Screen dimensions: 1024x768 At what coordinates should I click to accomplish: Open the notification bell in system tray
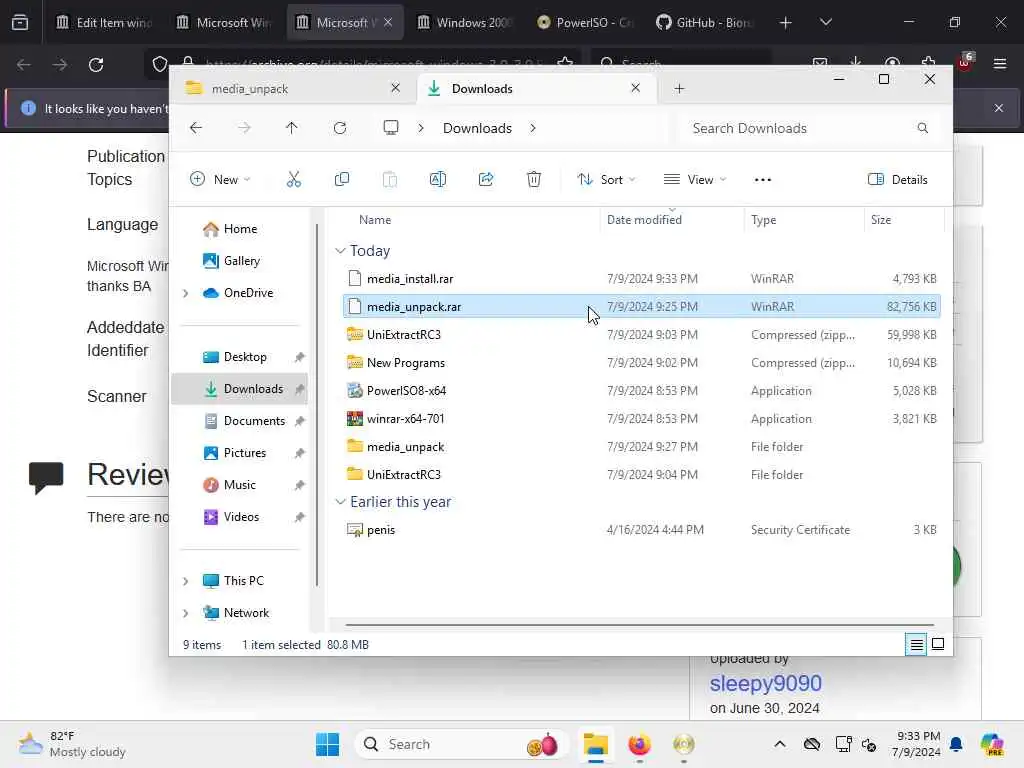tap(956, 744)
